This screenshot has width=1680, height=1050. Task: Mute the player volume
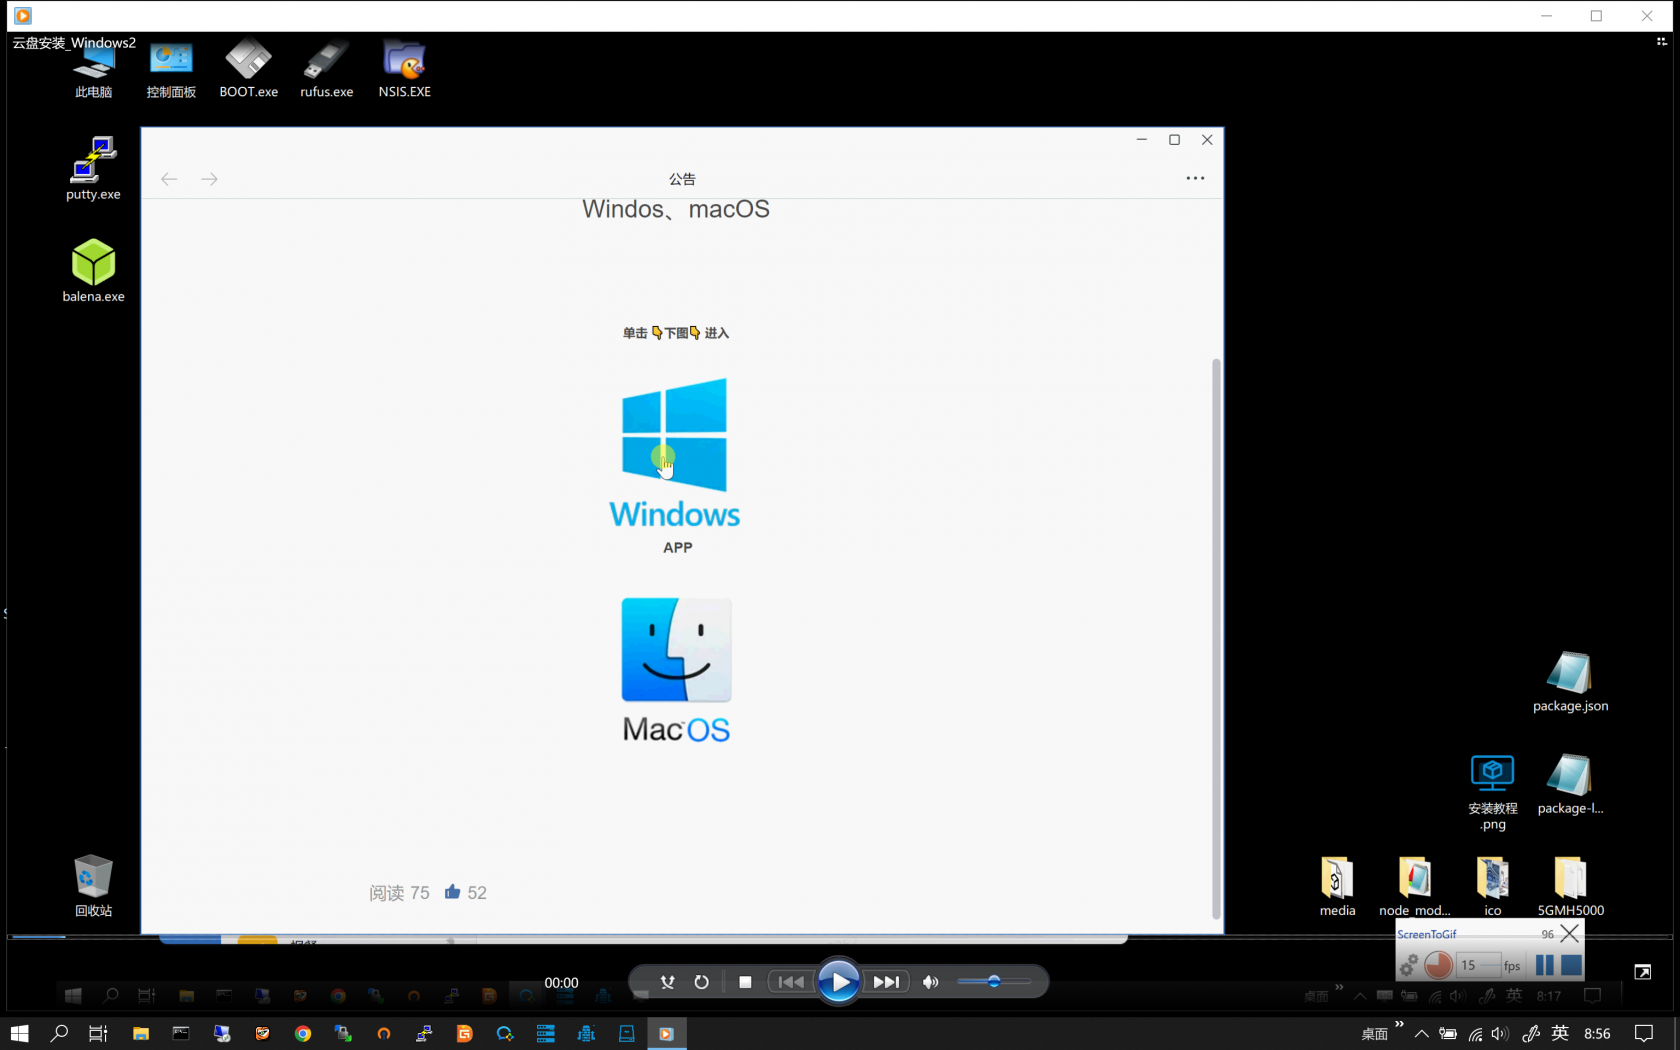pyautogui.click(x=931, y=982)
